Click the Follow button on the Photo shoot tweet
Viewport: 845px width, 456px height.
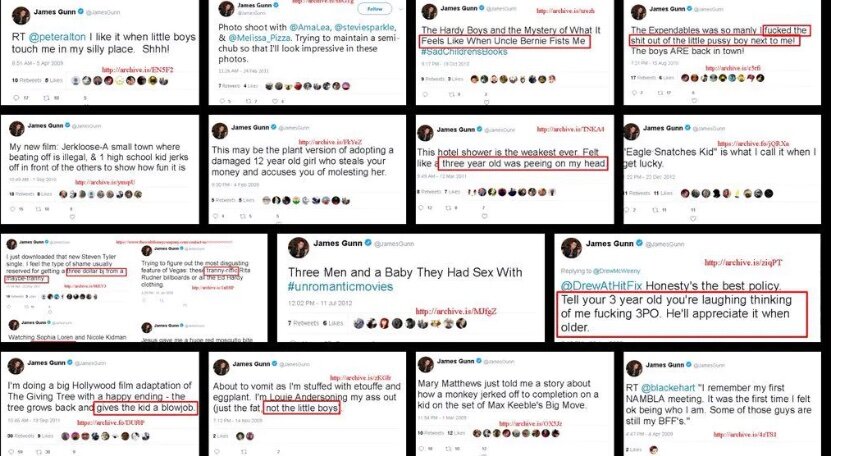coord(375,9)
